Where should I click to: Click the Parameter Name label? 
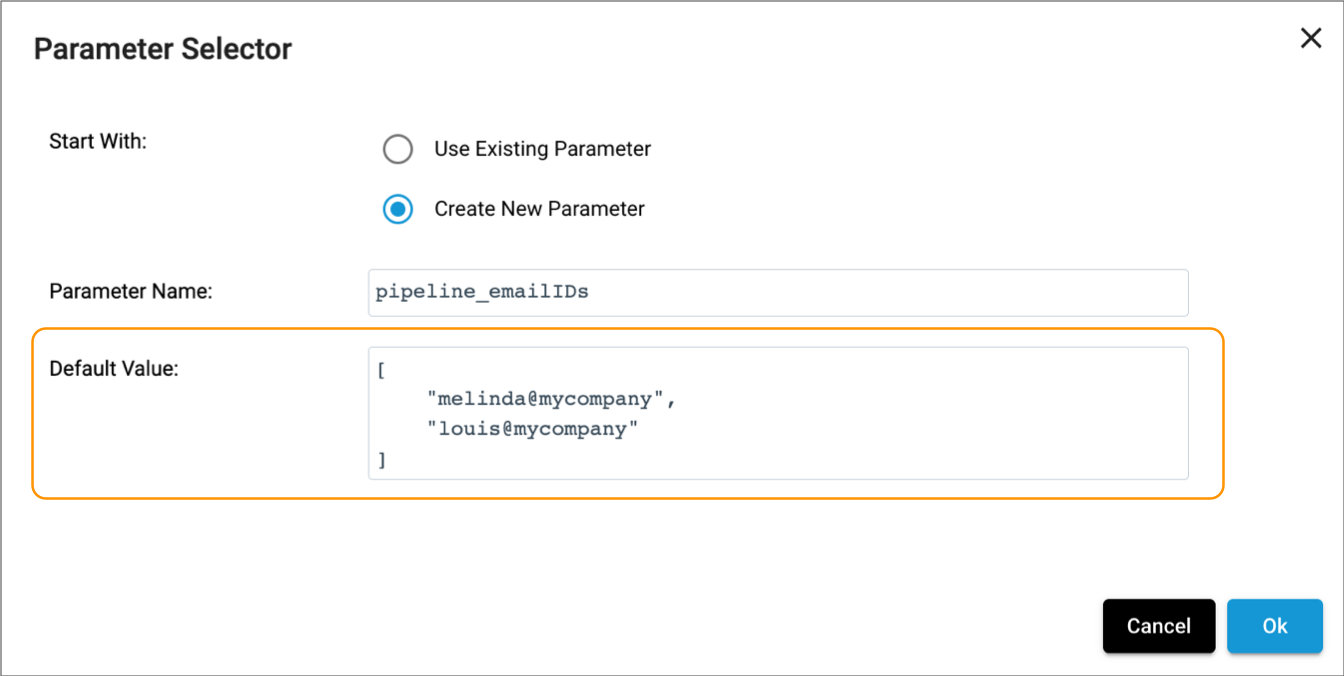coord(130,291)
